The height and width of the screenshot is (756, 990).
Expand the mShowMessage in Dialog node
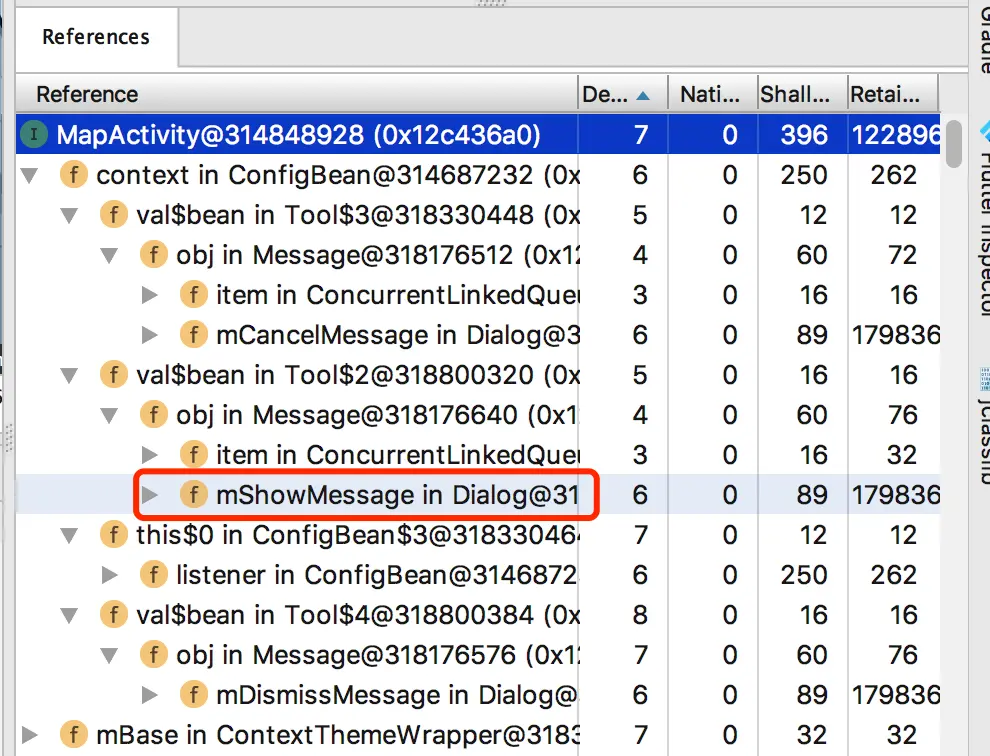pos(150,495)
